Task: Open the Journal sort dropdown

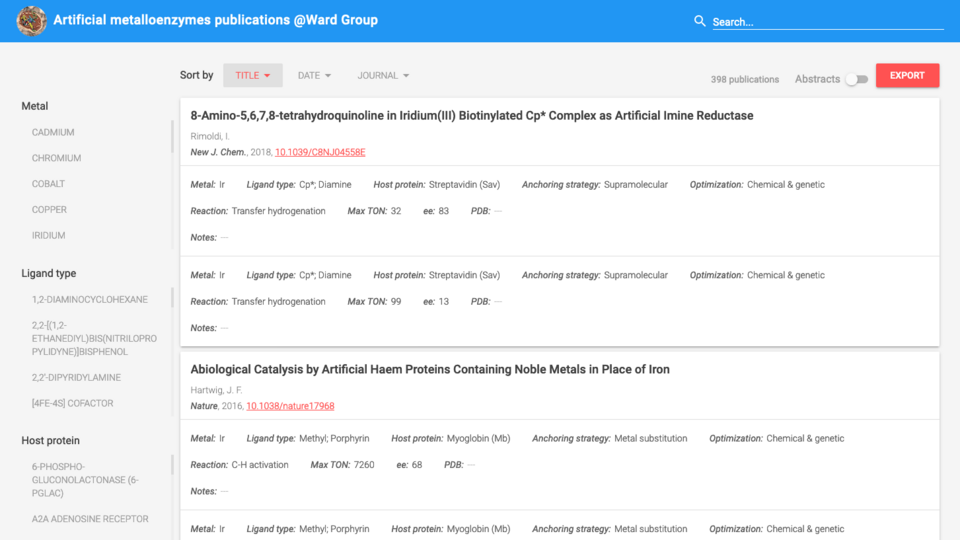Action: tap(383, 75)
